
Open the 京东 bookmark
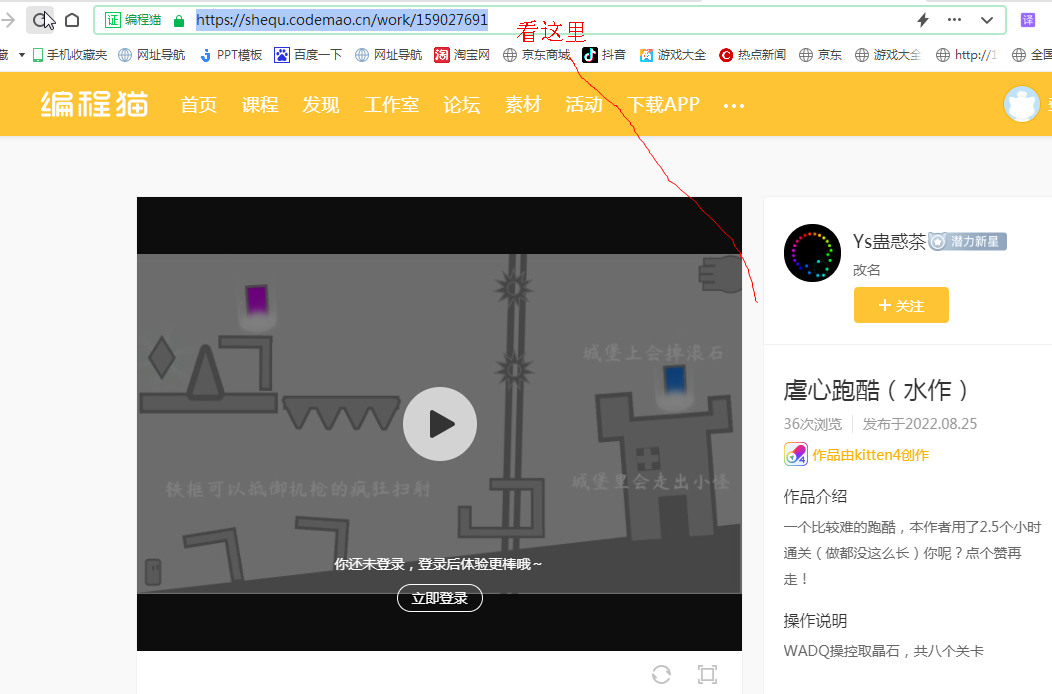(820, 55)
